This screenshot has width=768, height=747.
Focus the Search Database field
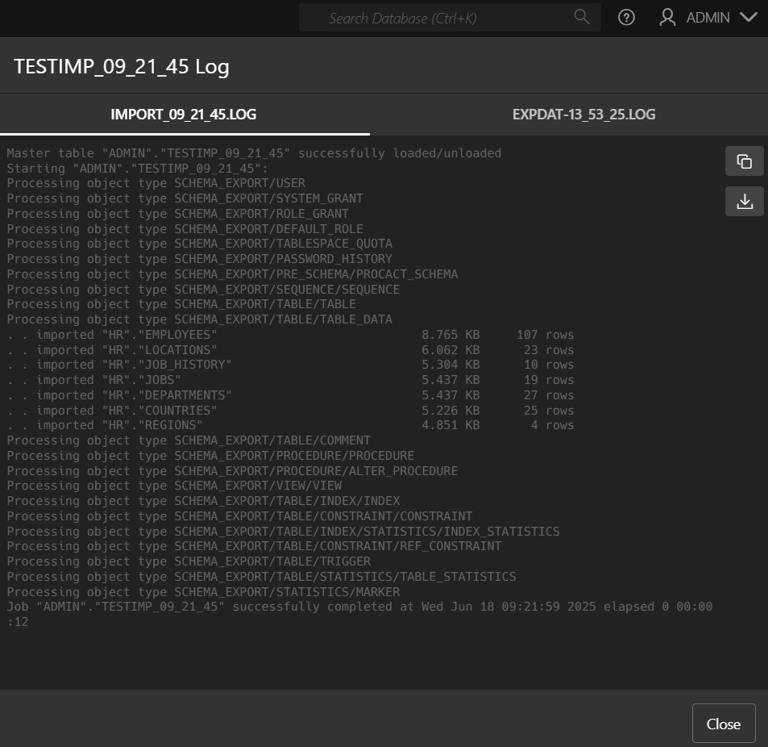coord(450,18)
